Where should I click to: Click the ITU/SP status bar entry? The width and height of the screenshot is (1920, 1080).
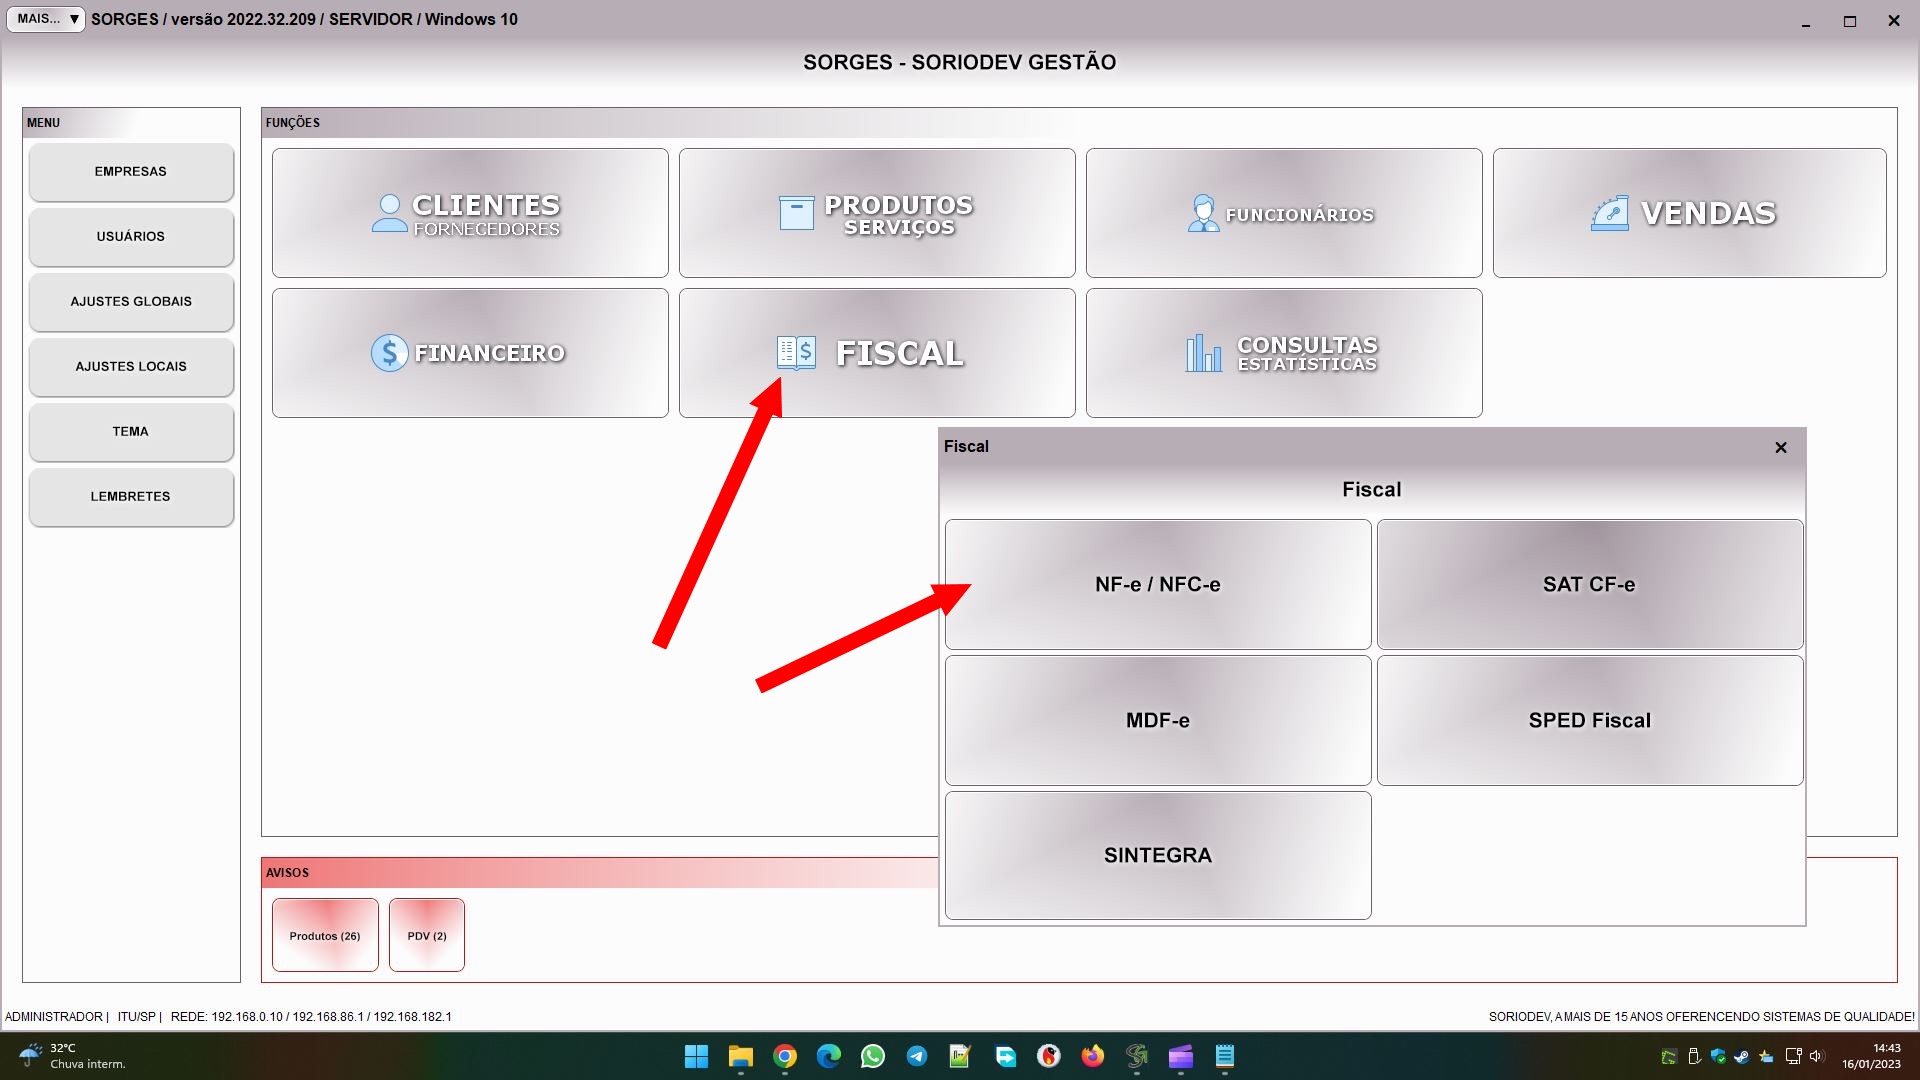(137, 1017)
